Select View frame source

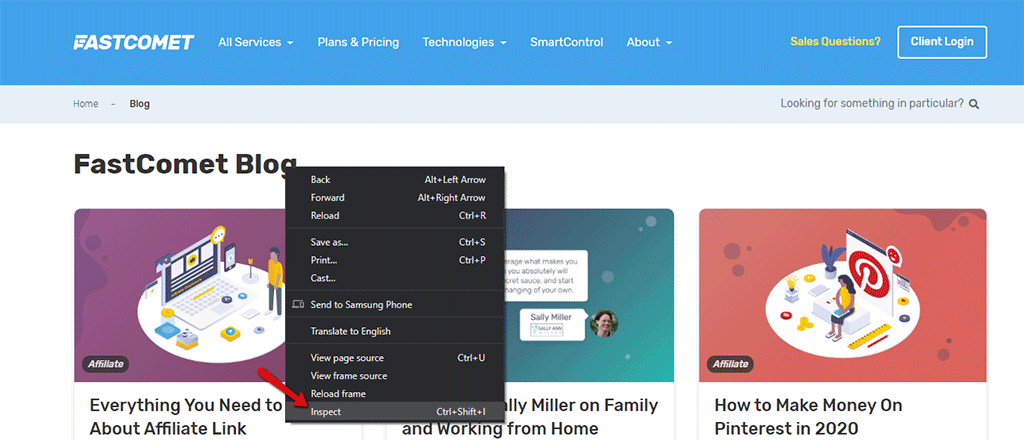pos(395,376)
